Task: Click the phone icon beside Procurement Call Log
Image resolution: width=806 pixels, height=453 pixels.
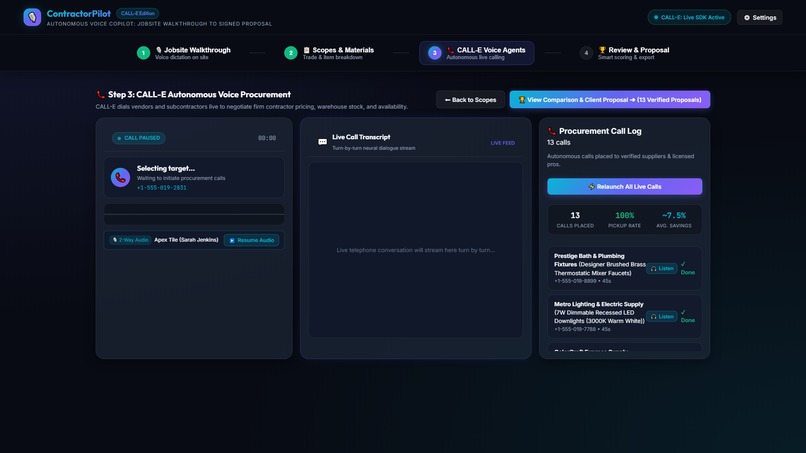Action: coord(552,131)
